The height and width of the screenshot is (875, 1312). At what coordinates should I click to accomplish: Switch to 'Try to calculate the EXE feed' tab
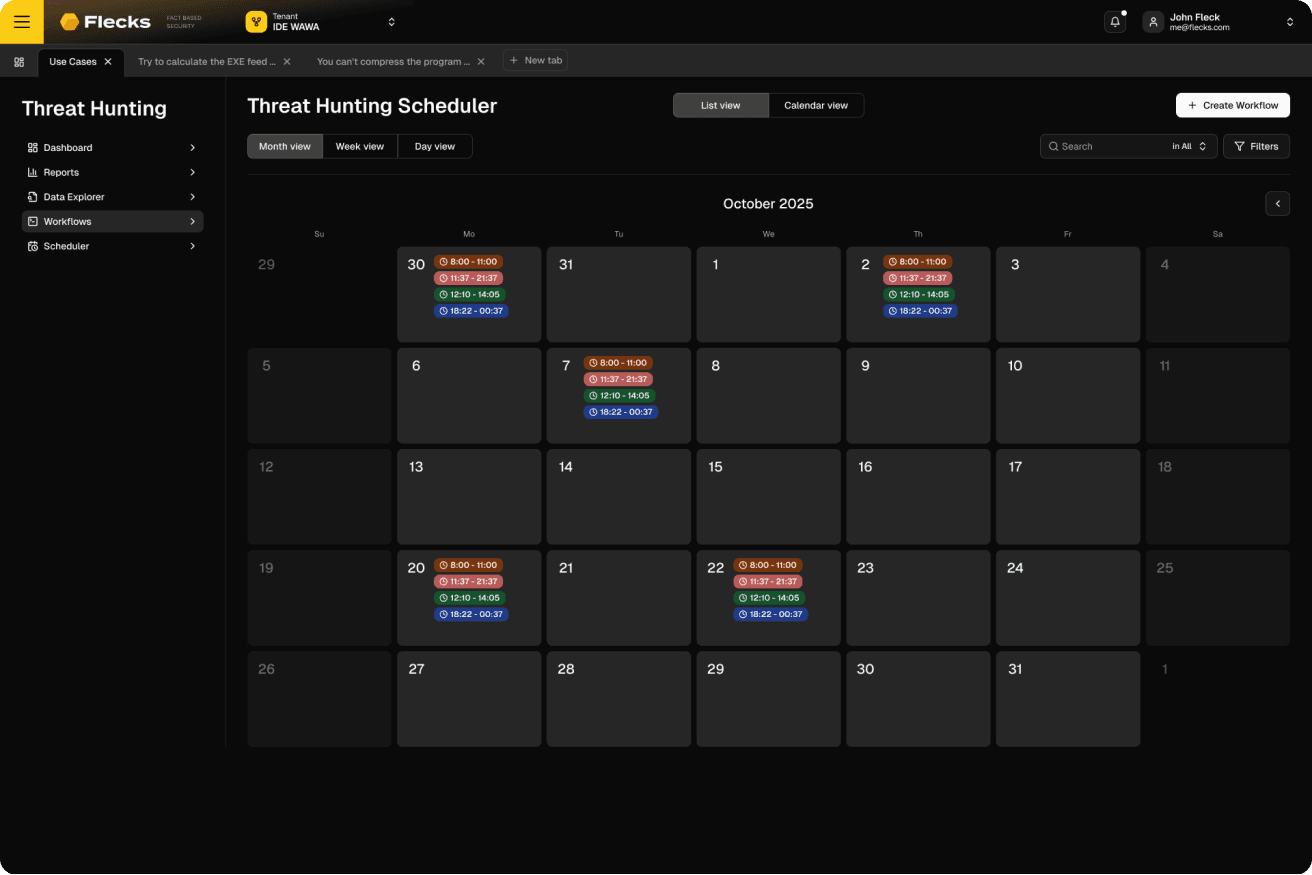point(206,62)
